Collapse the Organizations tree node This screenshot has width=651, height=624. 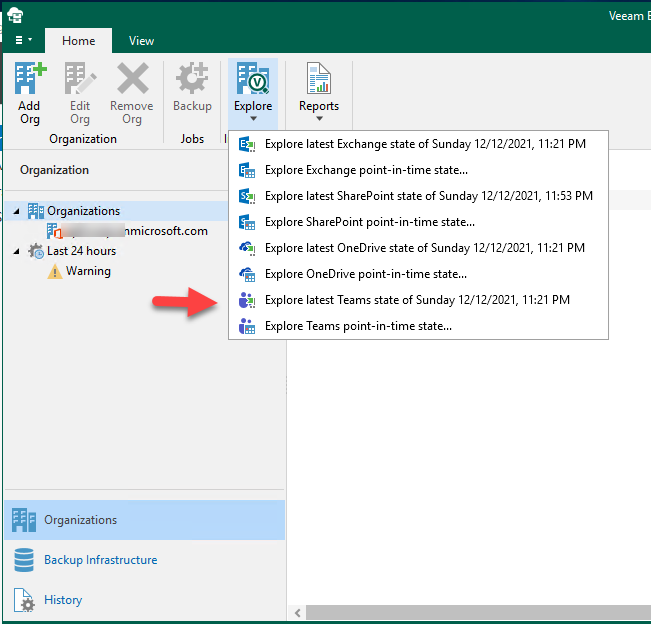17,211
